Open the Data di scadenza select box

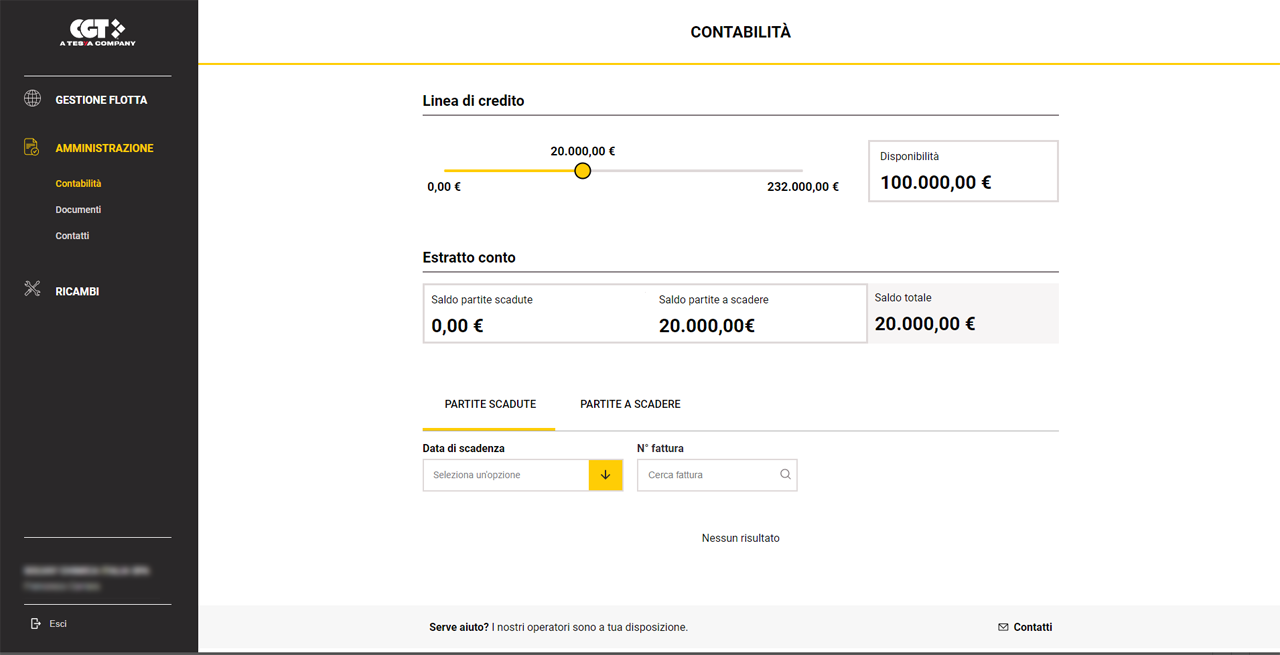coord(522,475)
